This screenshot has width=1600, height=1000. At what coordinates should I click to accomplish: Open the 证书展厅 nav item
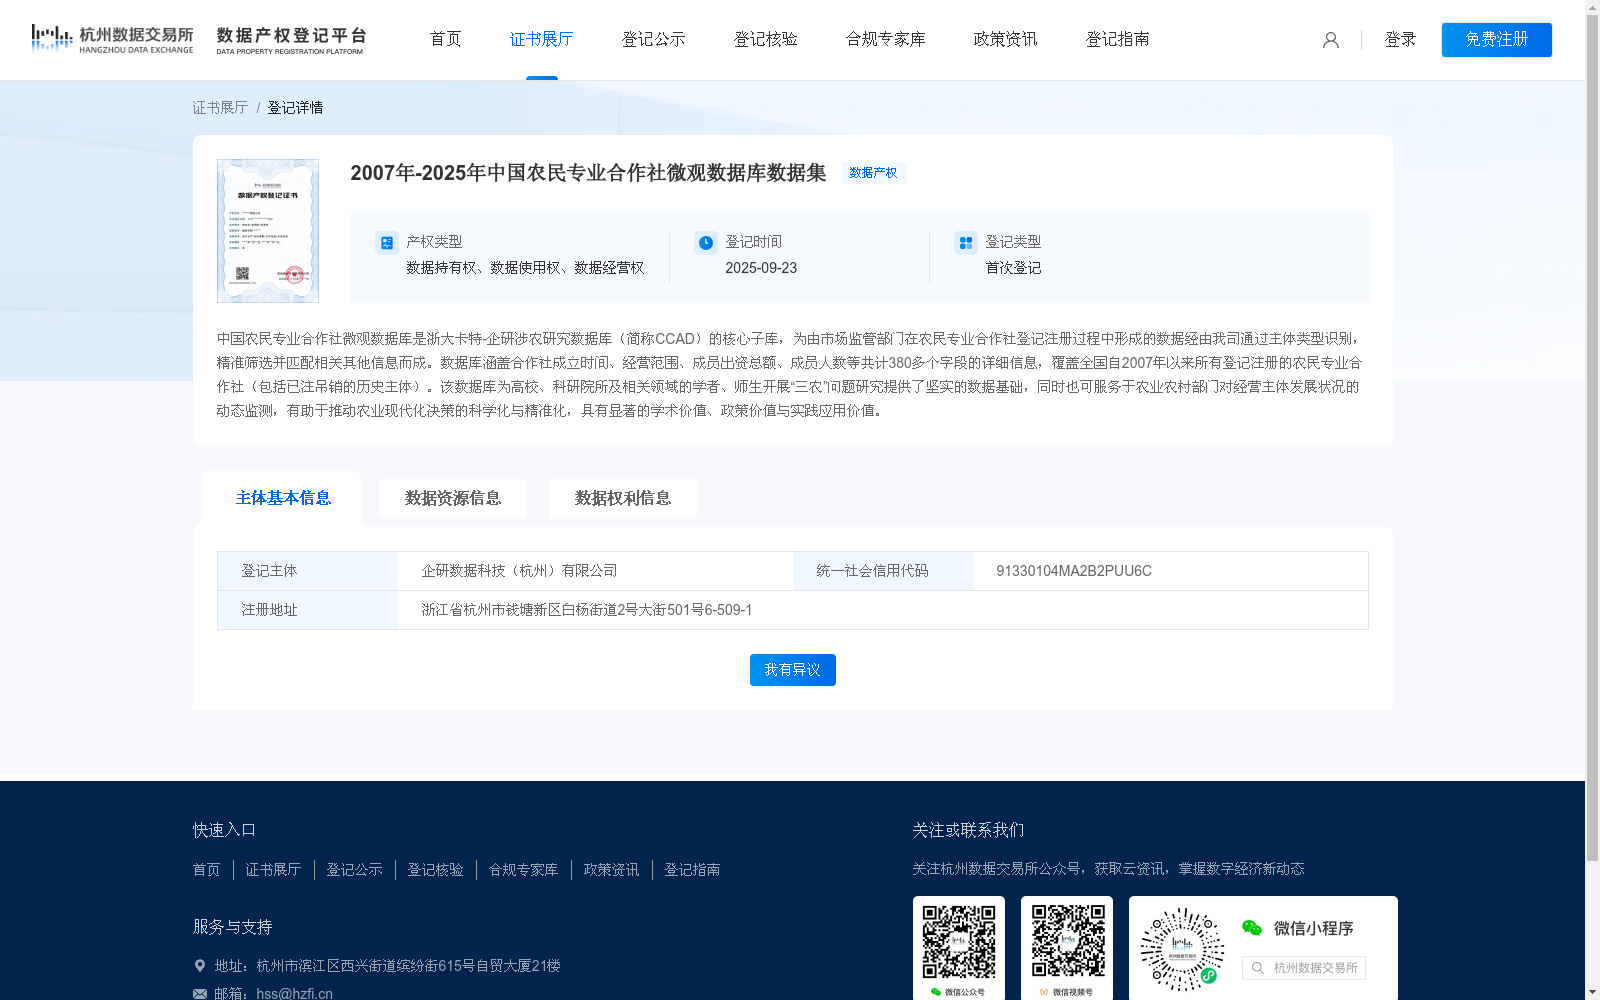coord(542,39)
